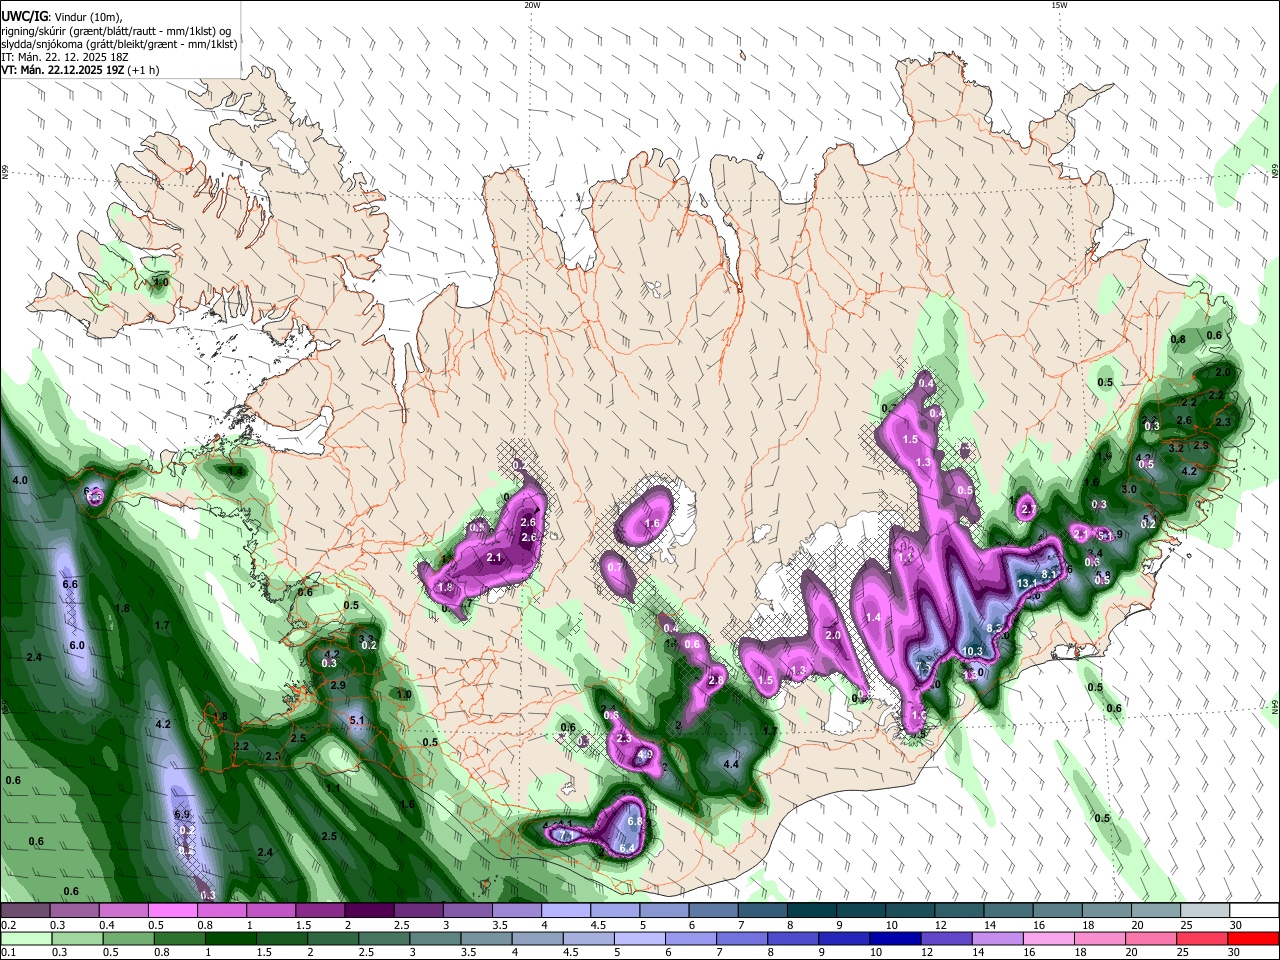Click the 13.1 precipitation value
The height and width of the screenshot is (960, 1280).
(1027, 583)
